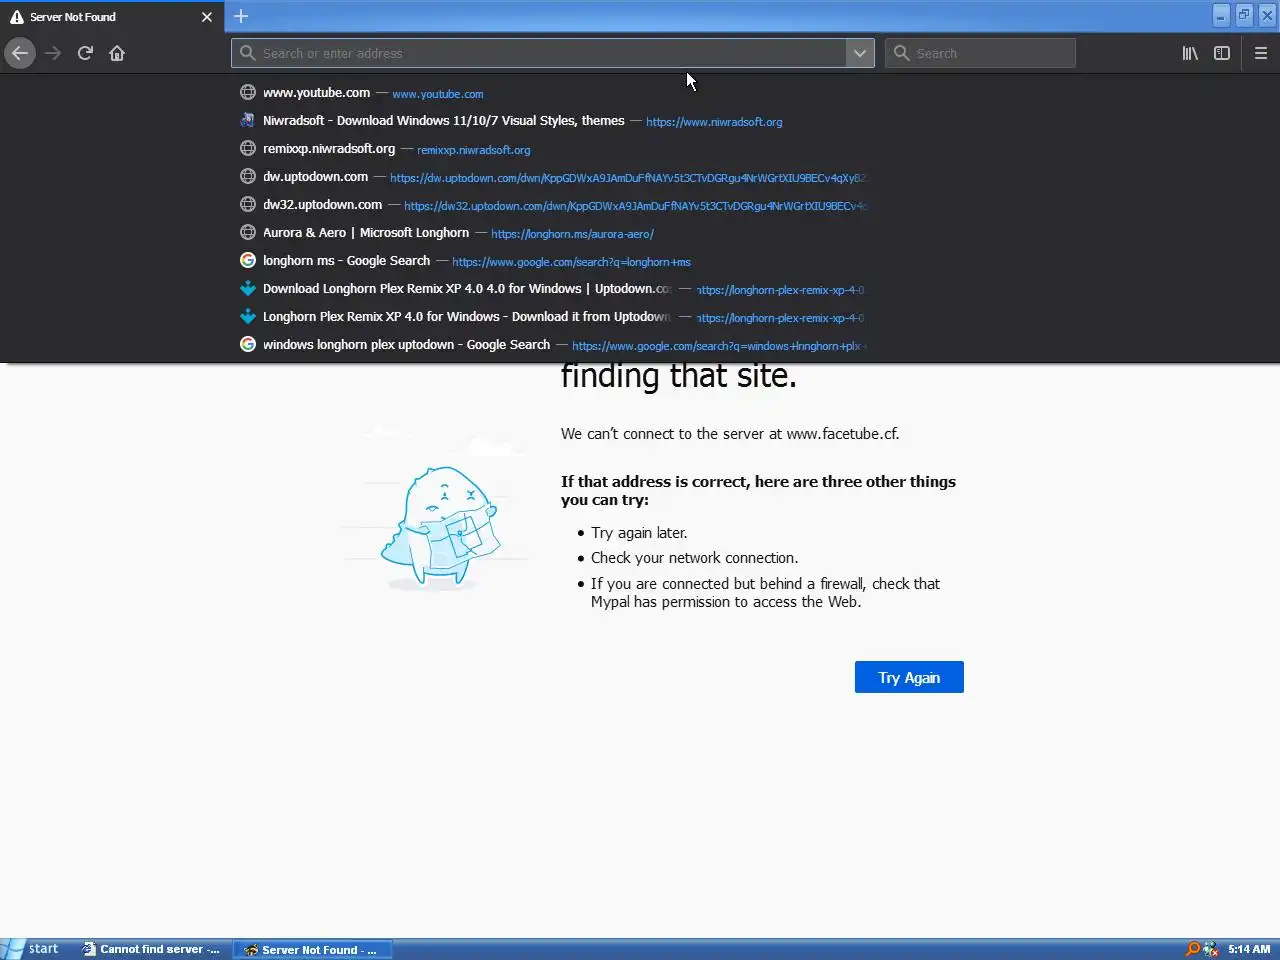Open the hamburger application menu

pos(1261,53)
